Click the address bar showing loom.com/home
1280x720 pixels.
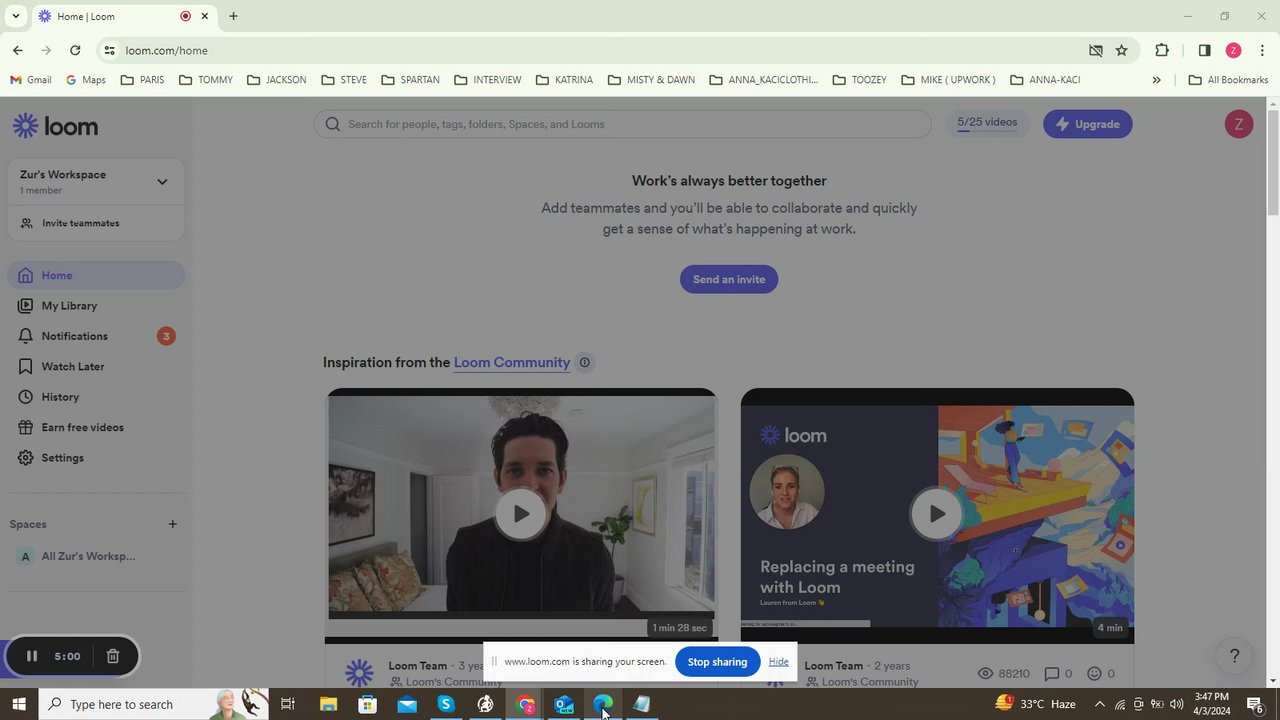click(600, 50)
